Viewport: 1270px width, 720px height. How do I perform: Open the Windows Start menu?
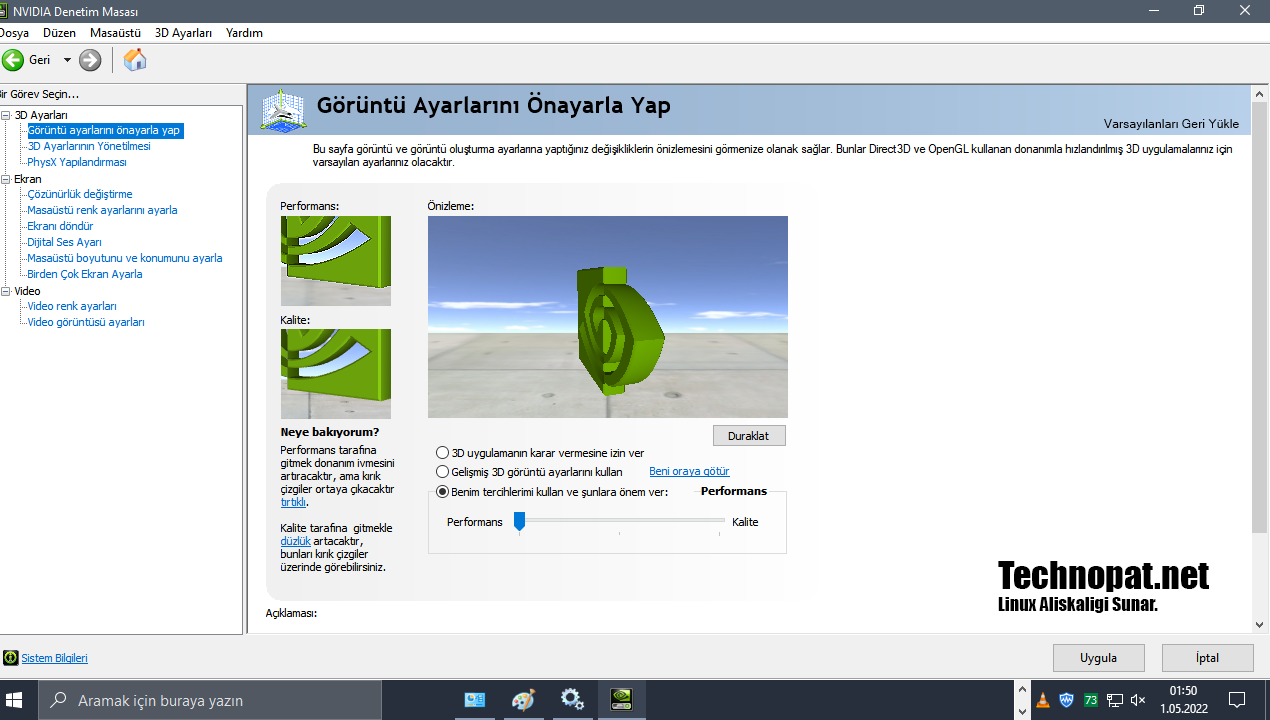[x=15, y=700]
